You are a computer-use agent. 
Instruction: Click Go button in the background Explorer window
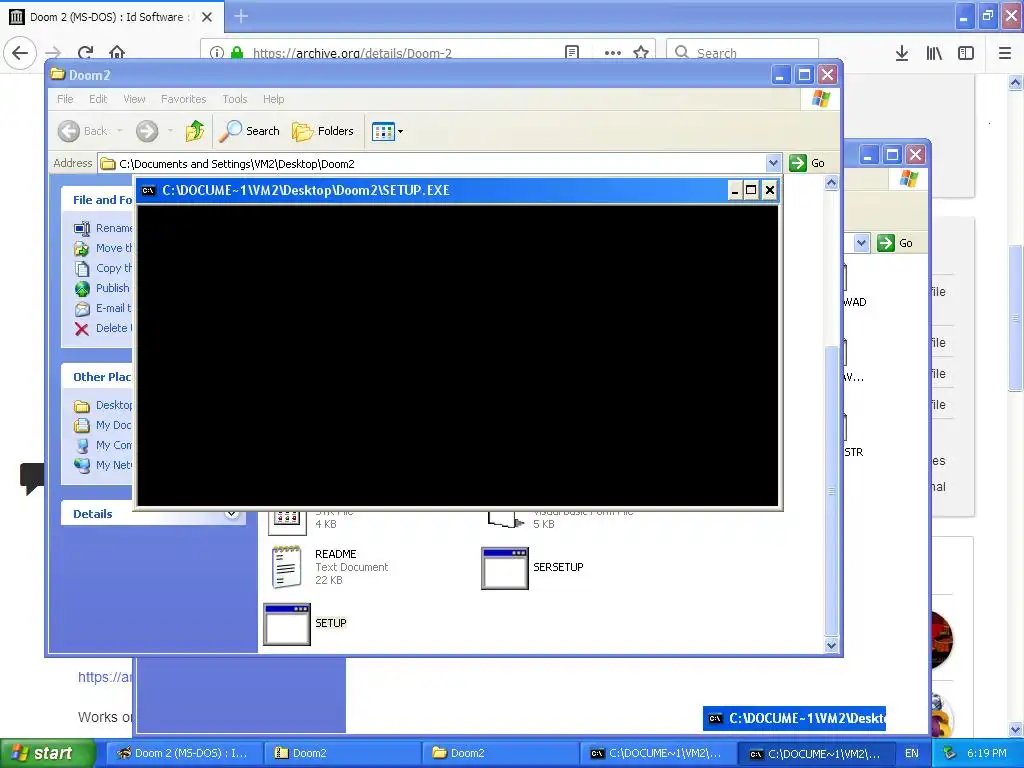(895, 243)
